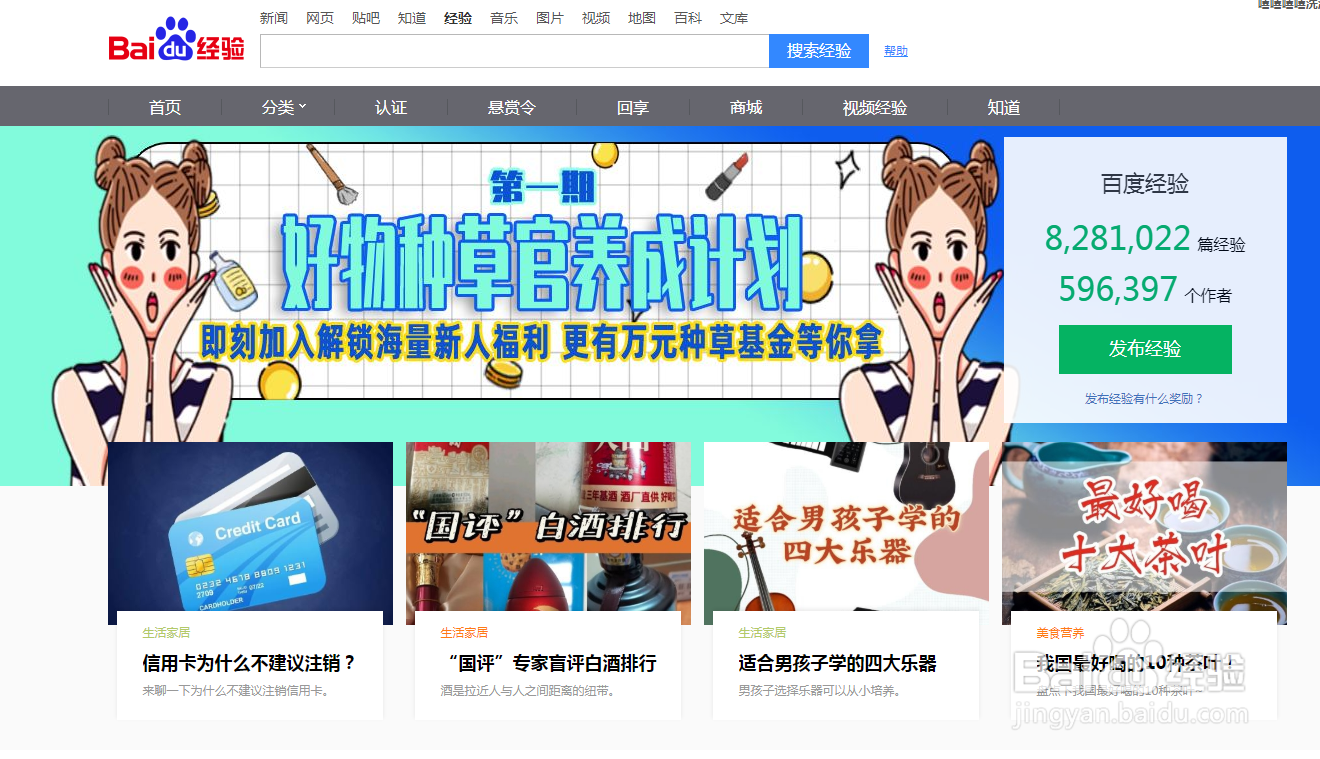Open article "国评"专家盲评白酒排行

548,663
